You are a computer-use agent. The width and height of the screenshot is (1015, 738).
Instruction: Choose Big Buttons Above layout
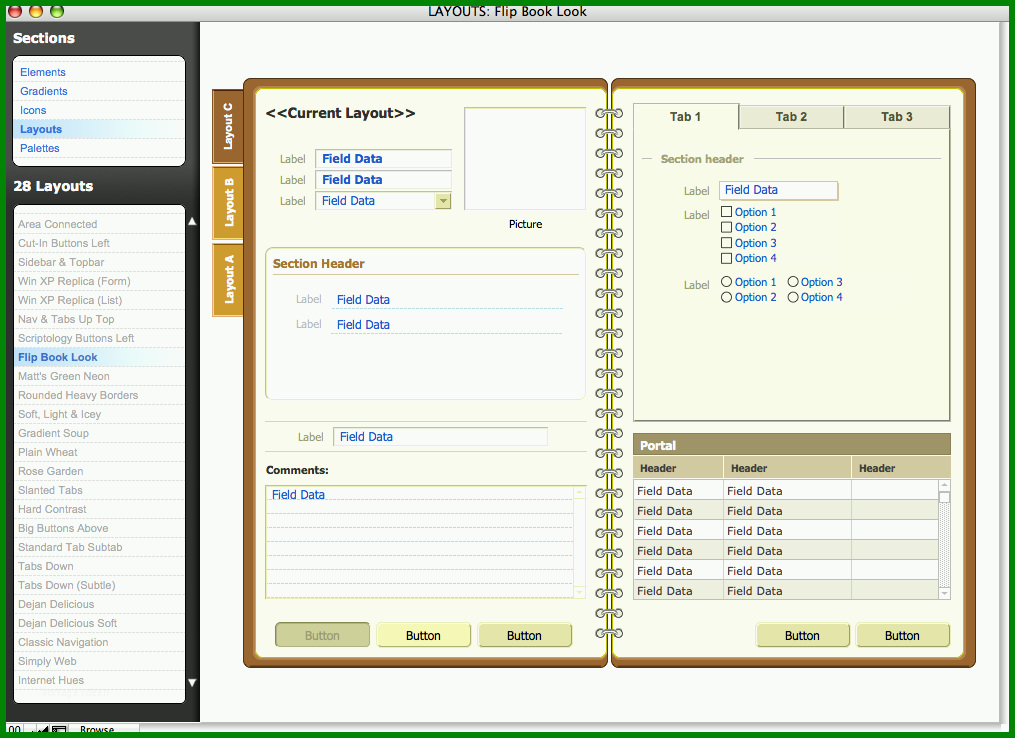click(99, 528)
